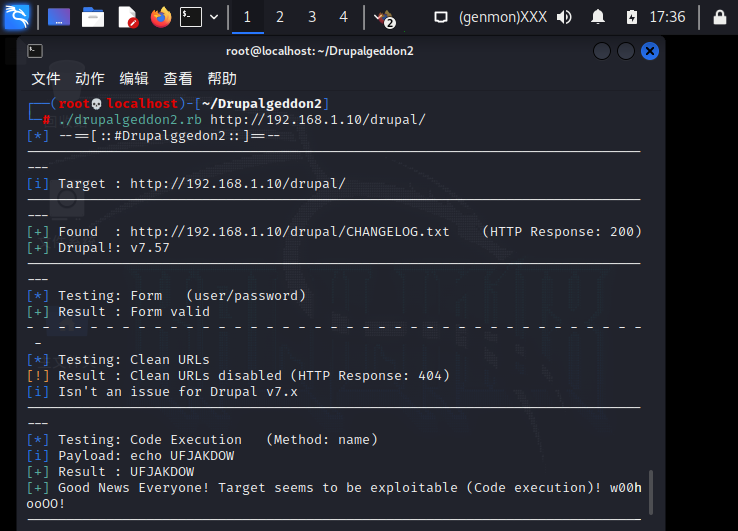Click the CHANGELOG.txt URL in the Found line
738x531 pixels.
pyautogui.click(x=289, y=232)
